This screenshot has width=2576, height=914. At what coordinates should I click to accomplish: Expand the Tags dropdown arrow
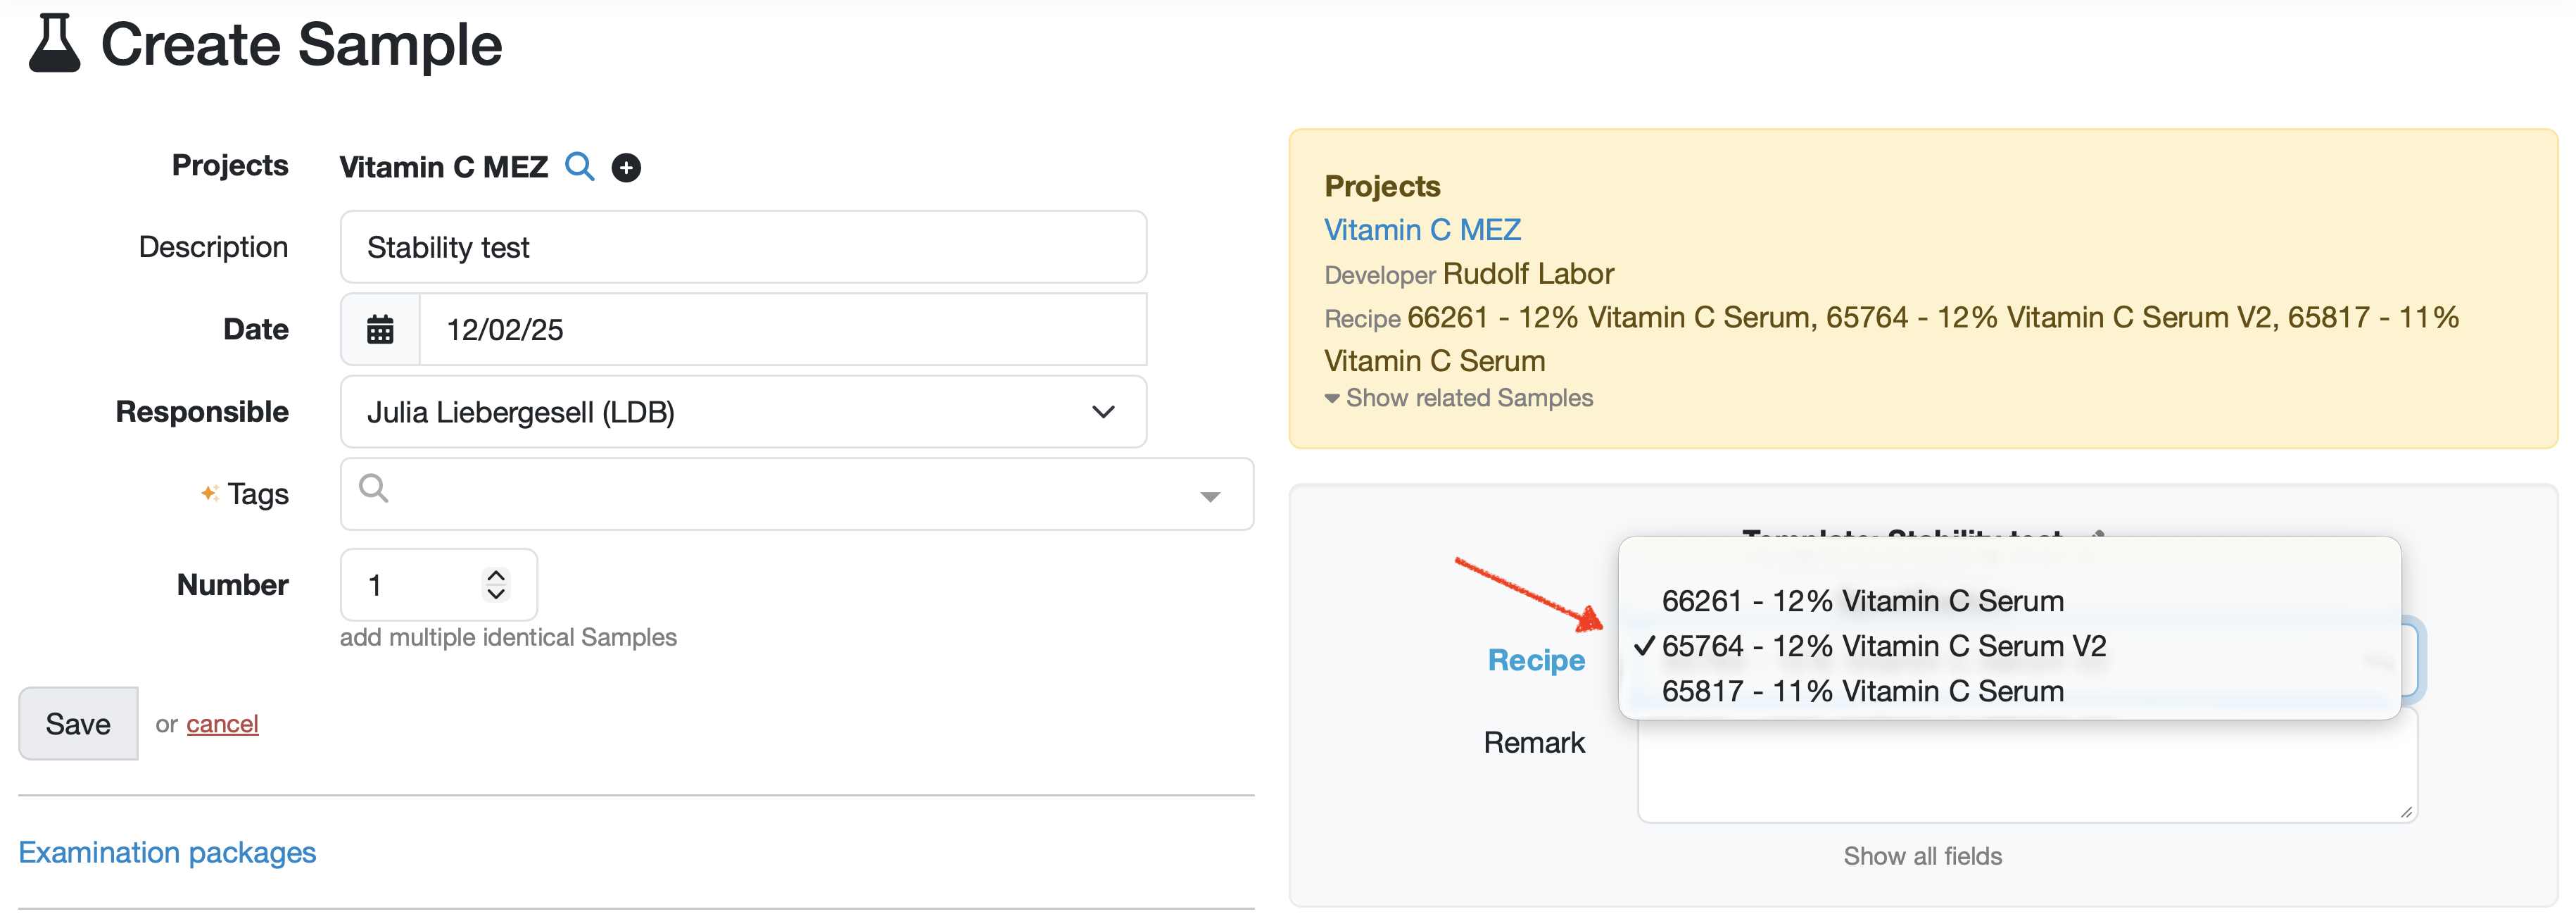pos(1210,496)
